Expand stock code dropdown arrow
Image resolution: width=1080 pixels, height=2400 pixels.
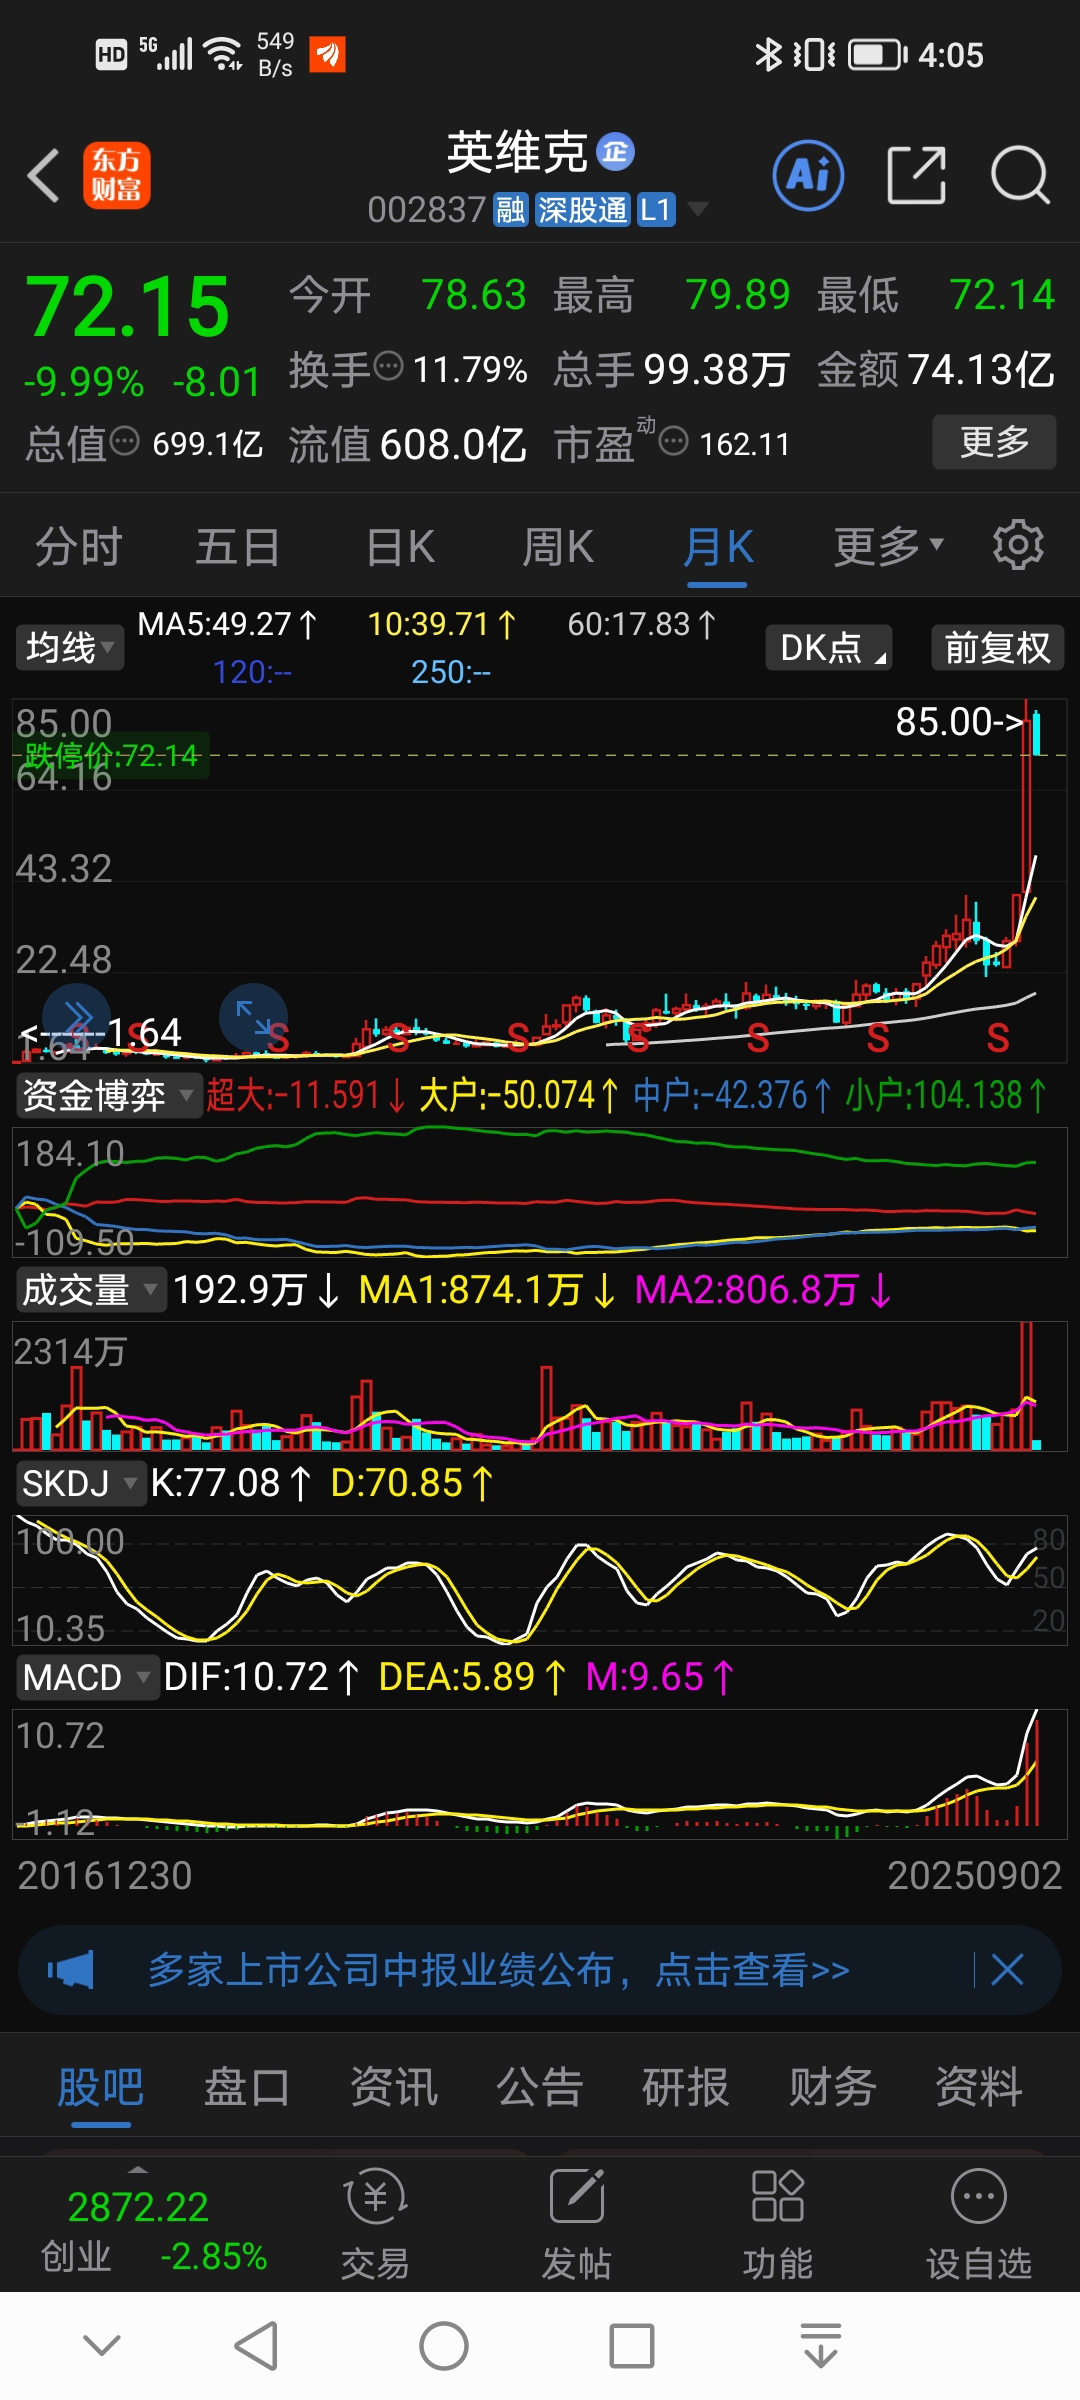click(x=698, y=209)
